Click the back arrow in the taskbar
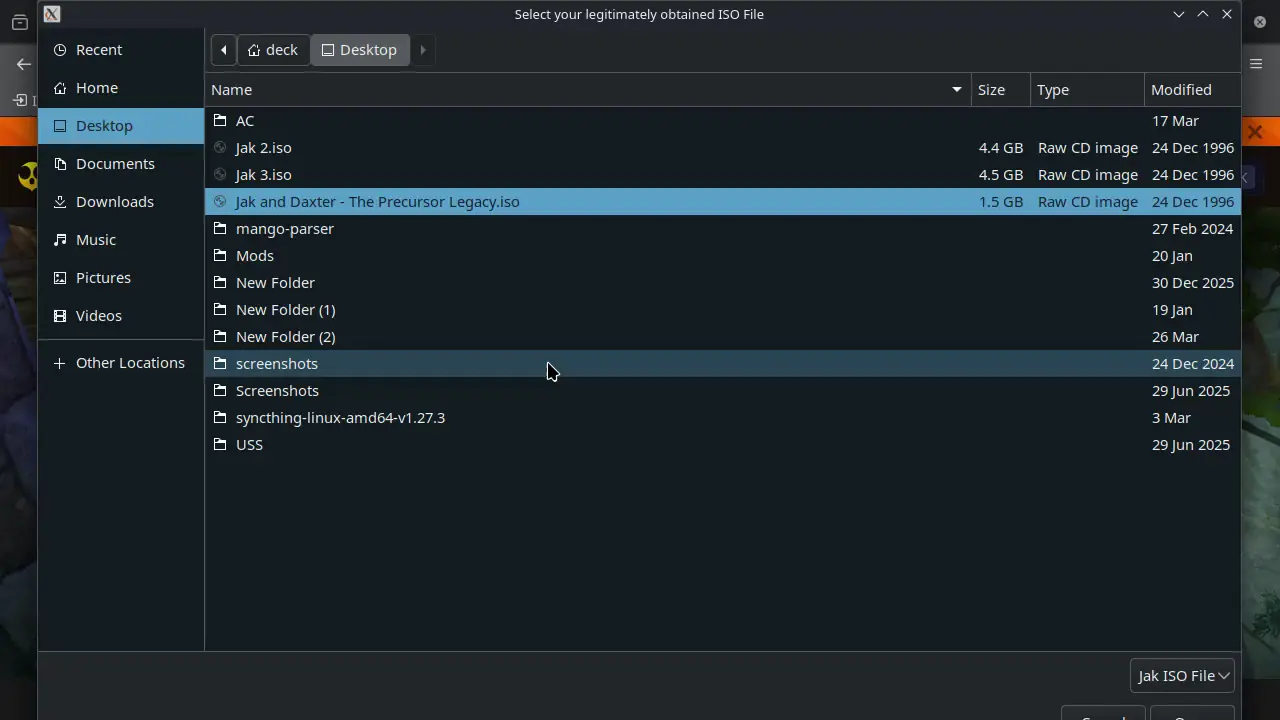 (x=22, y=64)
